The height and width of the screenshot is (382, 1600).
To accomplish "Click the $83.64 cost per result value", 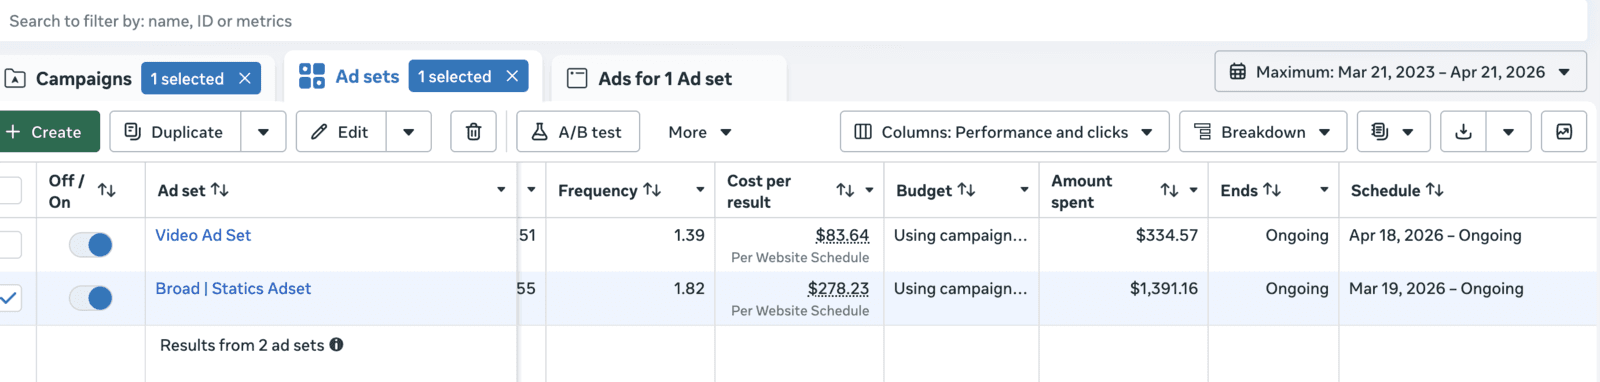I will [842, 235].
